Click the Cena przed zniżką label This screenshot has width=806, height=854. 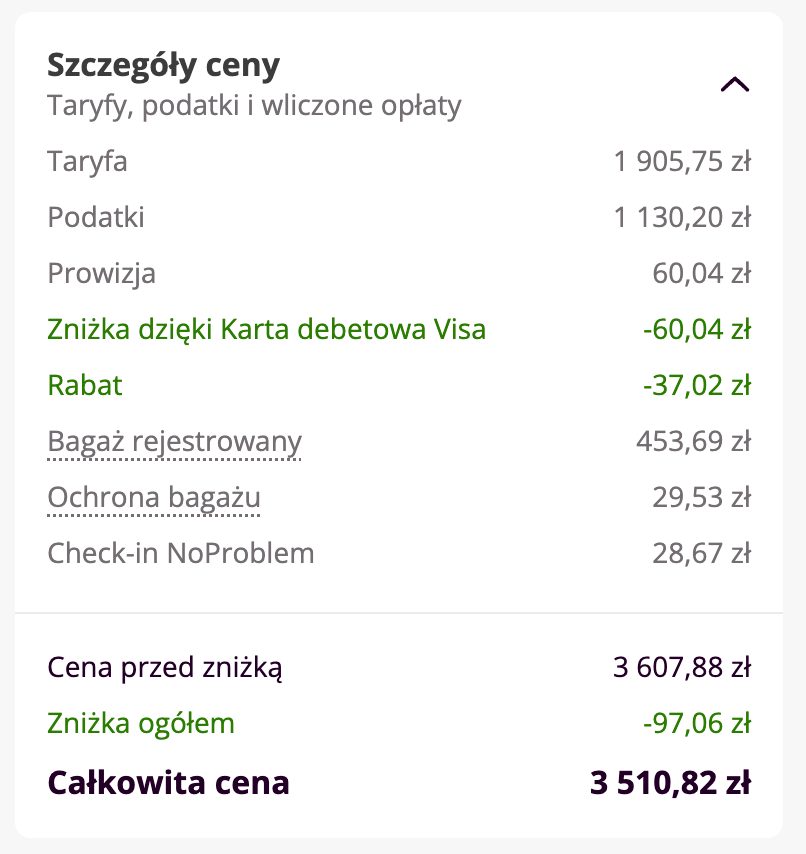coord(165,667)
